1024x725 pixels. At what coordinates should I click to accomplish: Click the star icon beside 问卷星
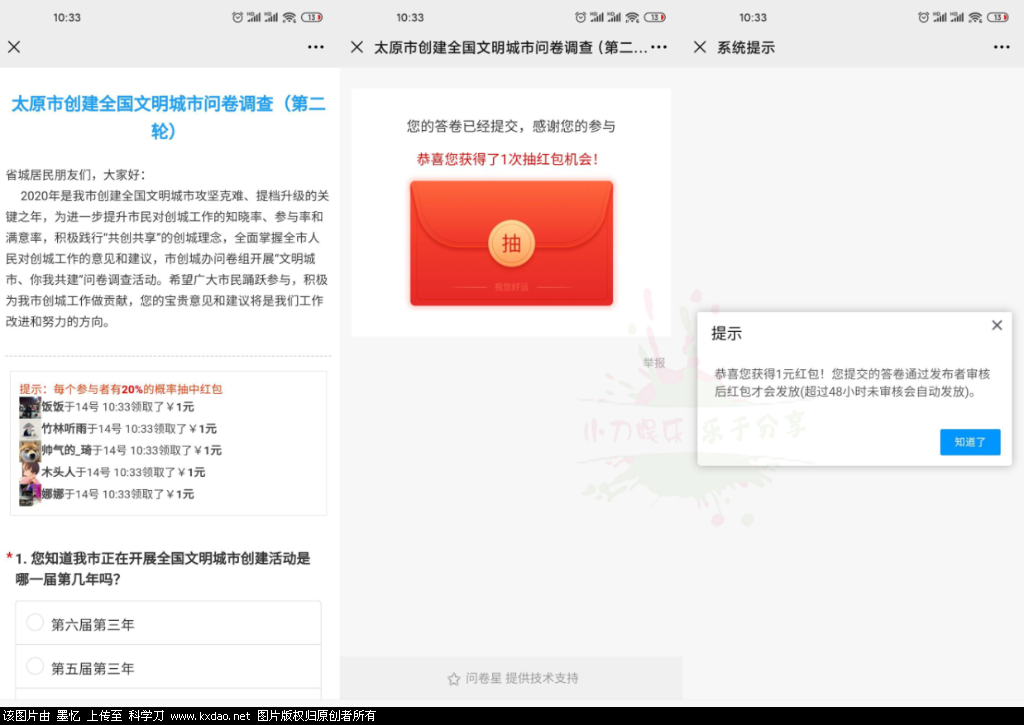[x=453, y=679]
